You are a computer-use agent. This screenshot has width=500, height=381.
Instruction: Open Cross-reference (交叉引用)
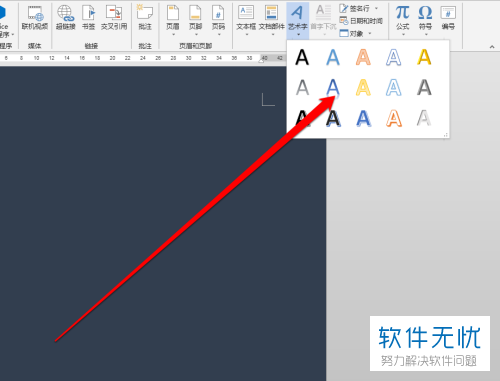click(x=114, y=18)
